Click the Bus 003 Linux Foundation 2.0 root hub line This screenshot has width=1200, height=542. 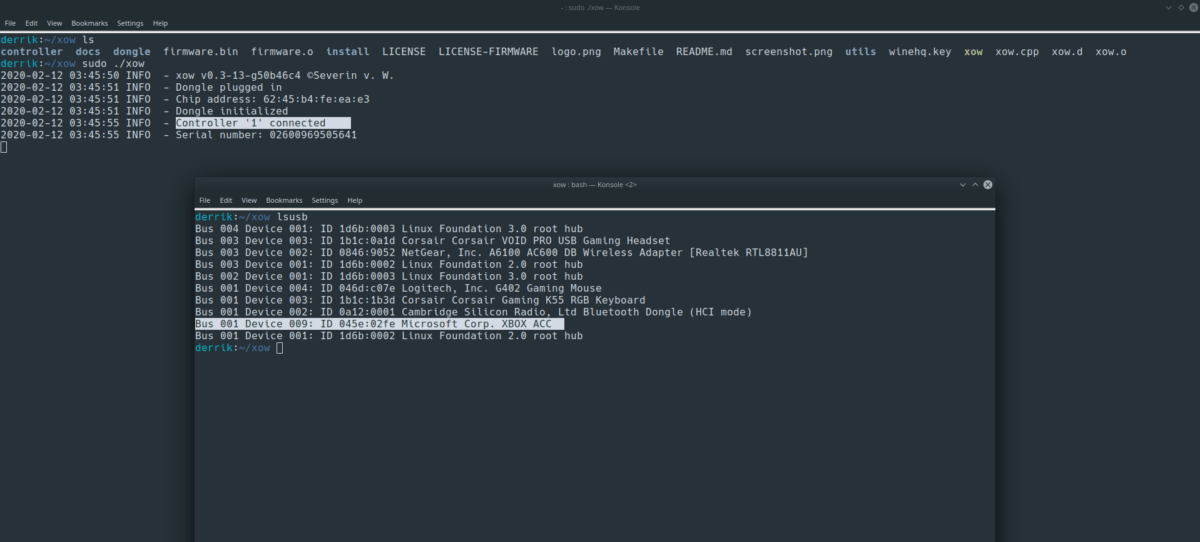[x=389, y=265]
